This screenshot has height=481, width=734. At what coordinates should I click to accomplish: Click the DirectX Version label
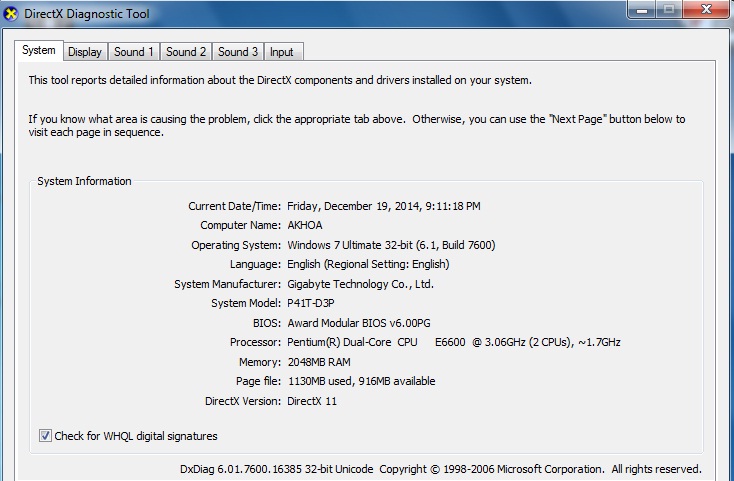(x=243, y=401)
